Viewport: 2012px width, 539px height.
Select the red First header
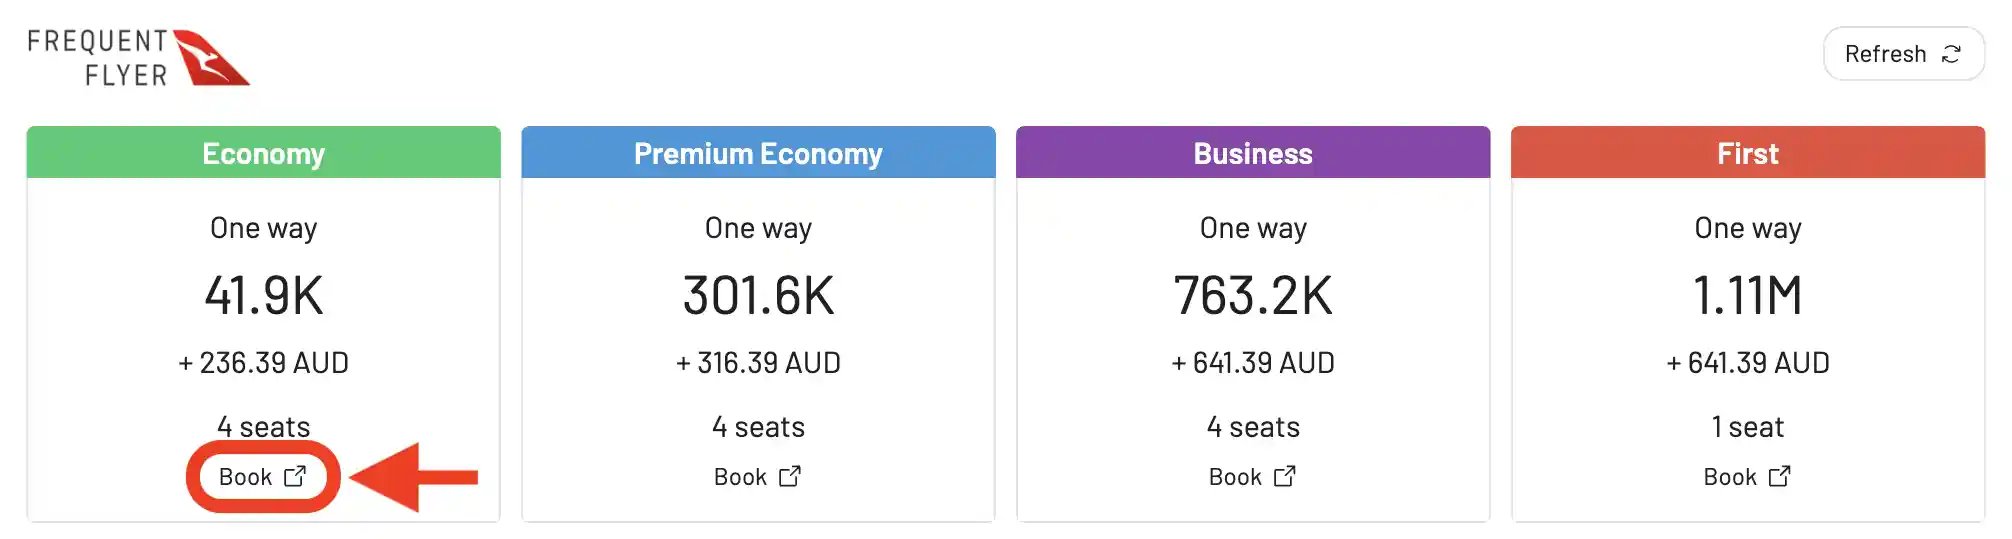(1748, 153)
